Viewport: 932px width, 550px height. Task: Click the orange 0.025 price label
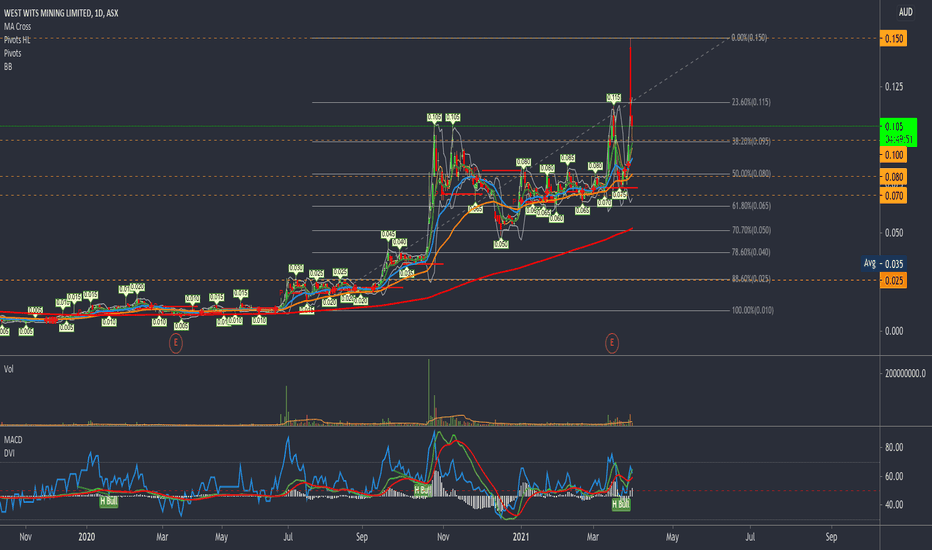coord(893,281)
